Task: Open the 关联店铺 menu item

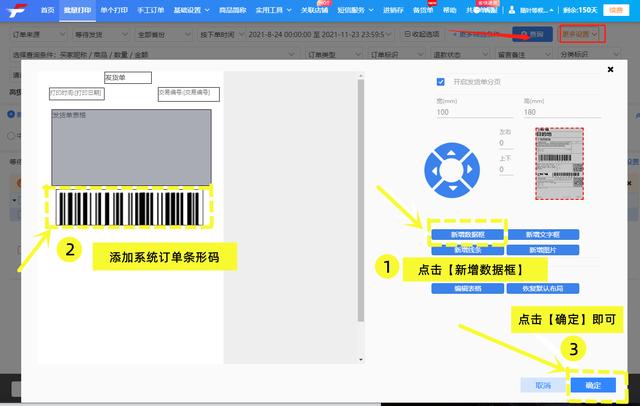Action: pyautogui.click(x=314, y=10)
